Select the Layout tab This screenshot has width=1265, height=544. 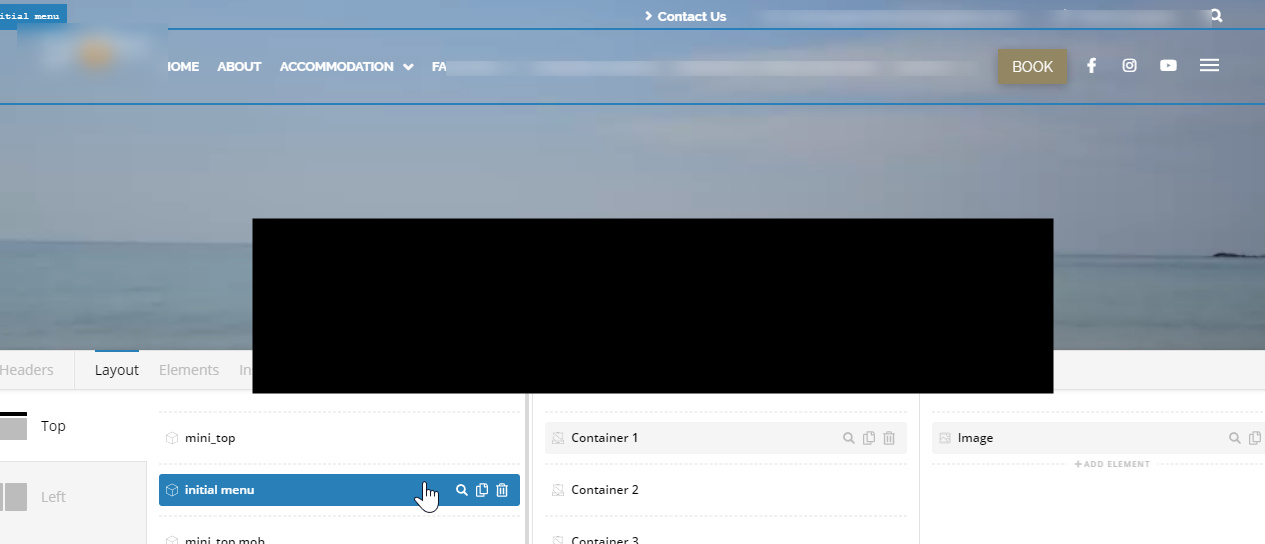(x=117, y=370)
